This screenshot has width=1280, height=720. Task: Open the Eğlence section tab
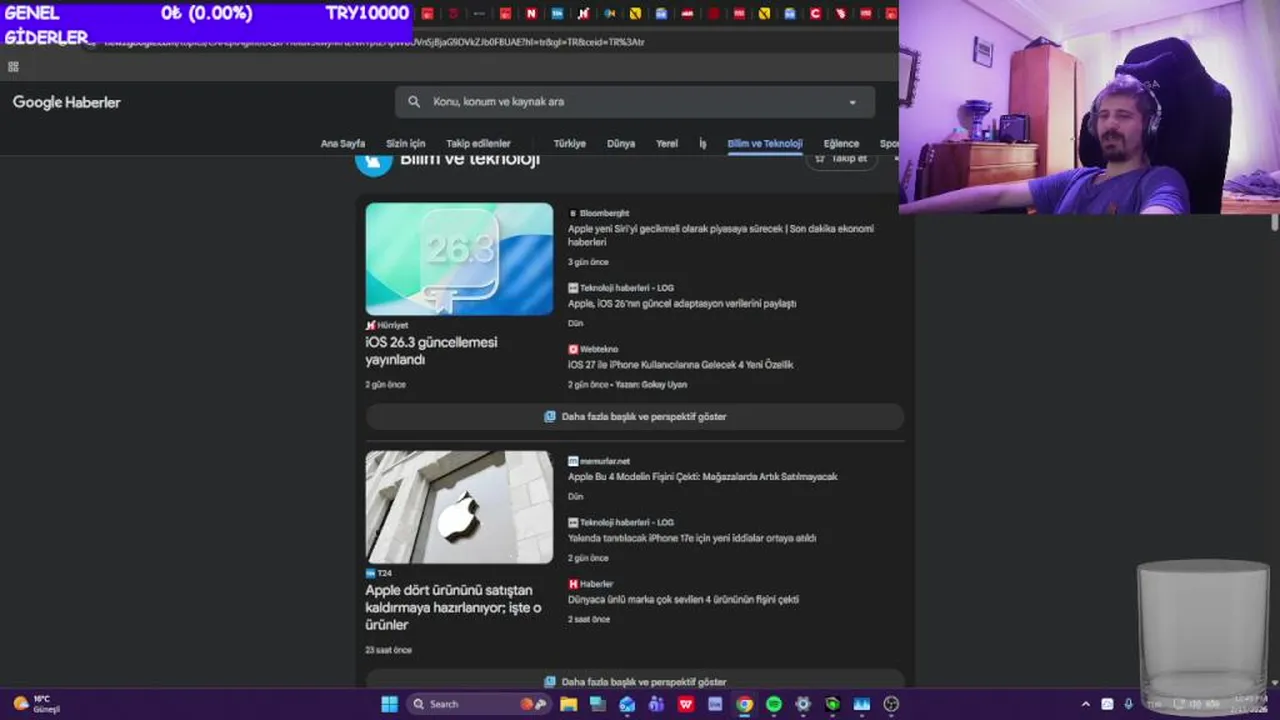[x=841, y=143]
